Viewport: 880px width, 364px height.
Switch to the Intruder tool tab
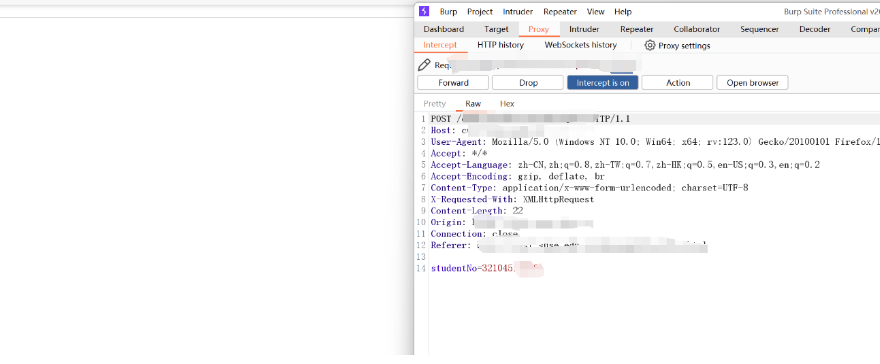(x=584, y=29)
